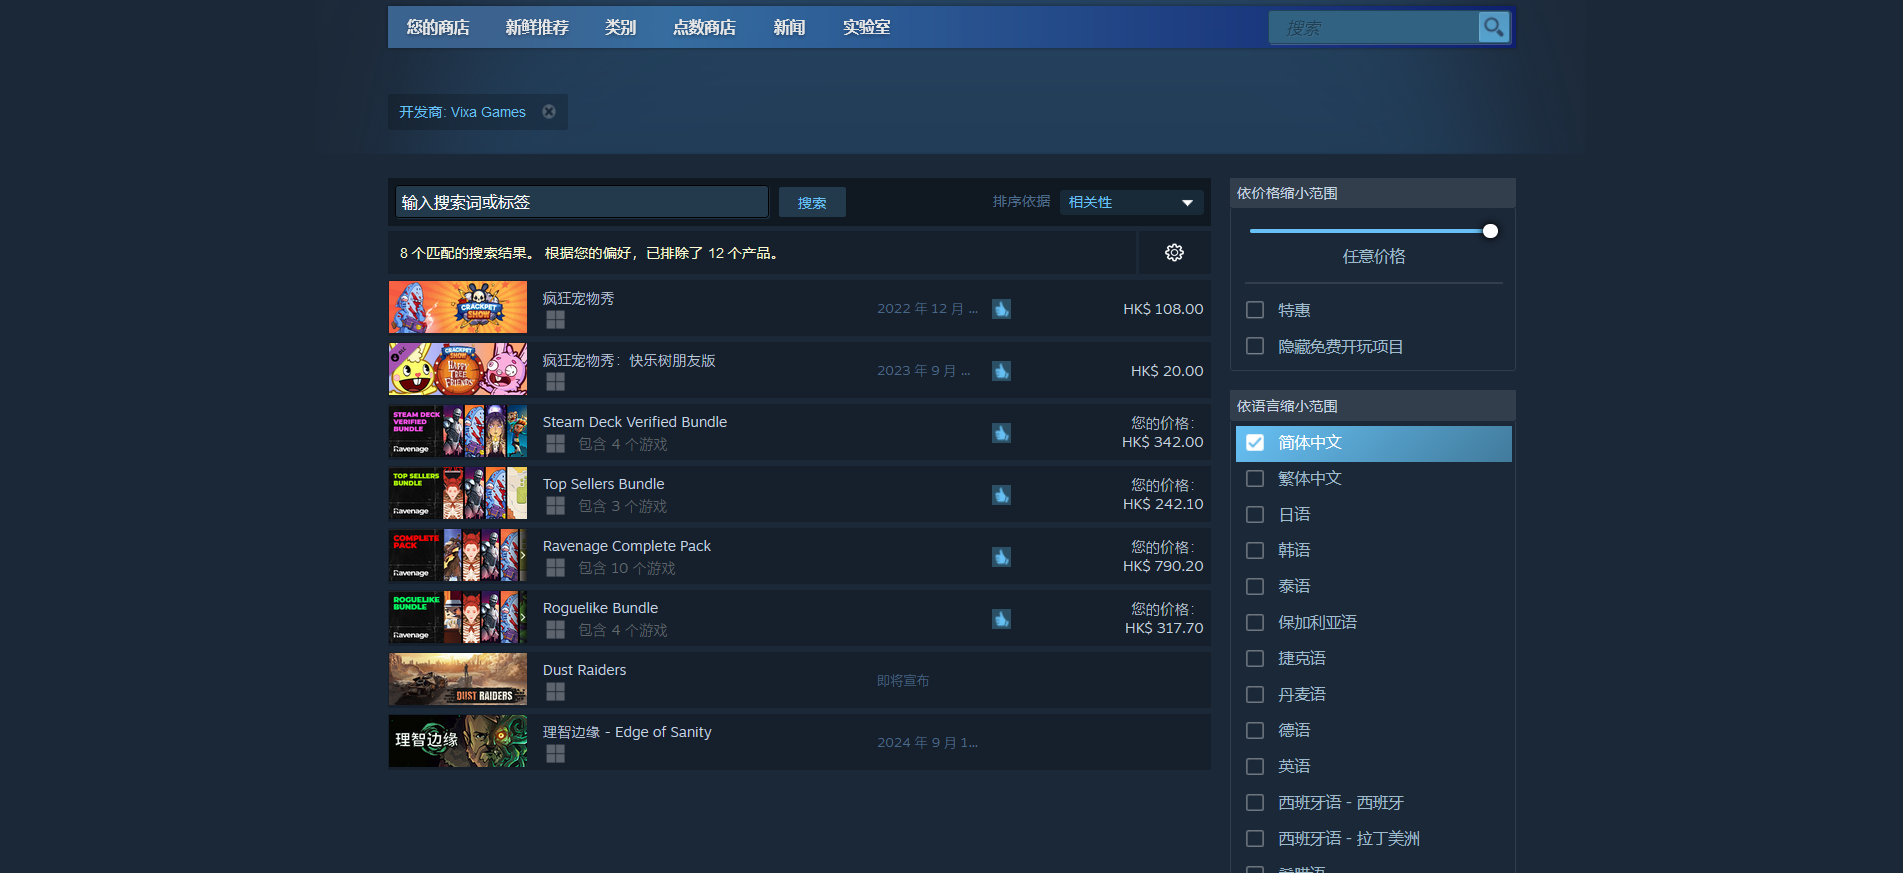Viewport: 1903px width, 873px height.
Task: Click the magnifier search icon in store header
Action: pos(1493,27)
